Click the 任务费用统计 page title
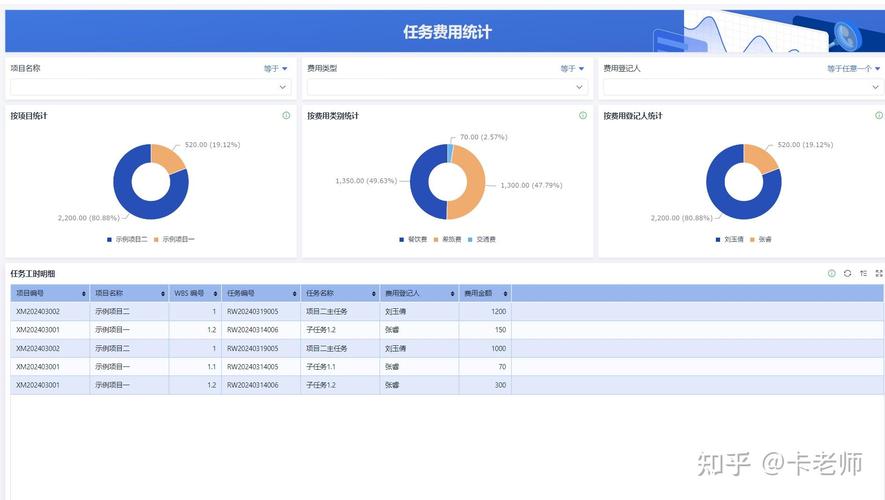This screenshot has width=885, height=500. point(447,32)
